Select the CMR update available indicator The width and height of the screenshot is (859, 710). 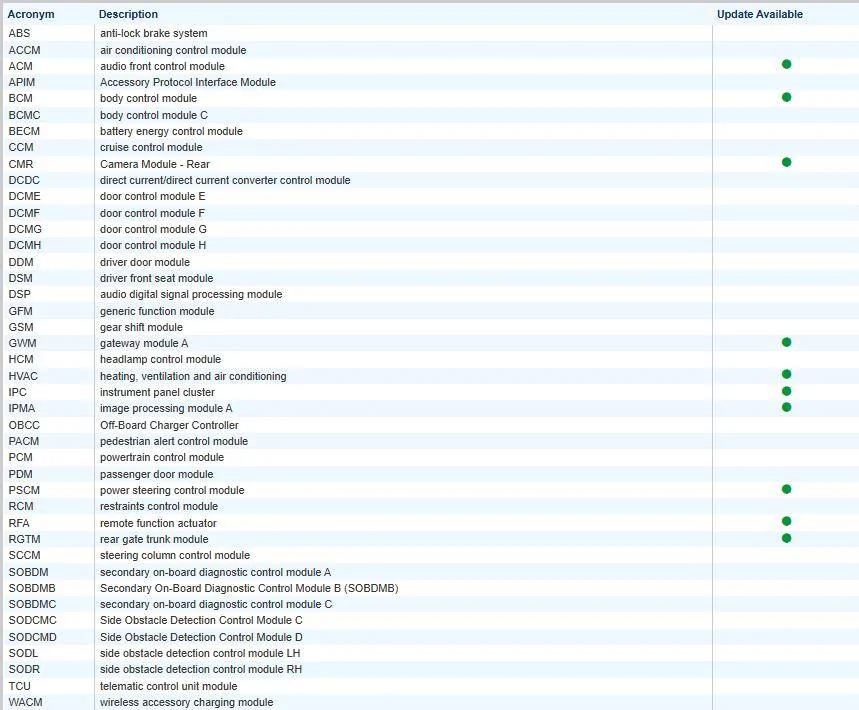(x=786, y=162)
